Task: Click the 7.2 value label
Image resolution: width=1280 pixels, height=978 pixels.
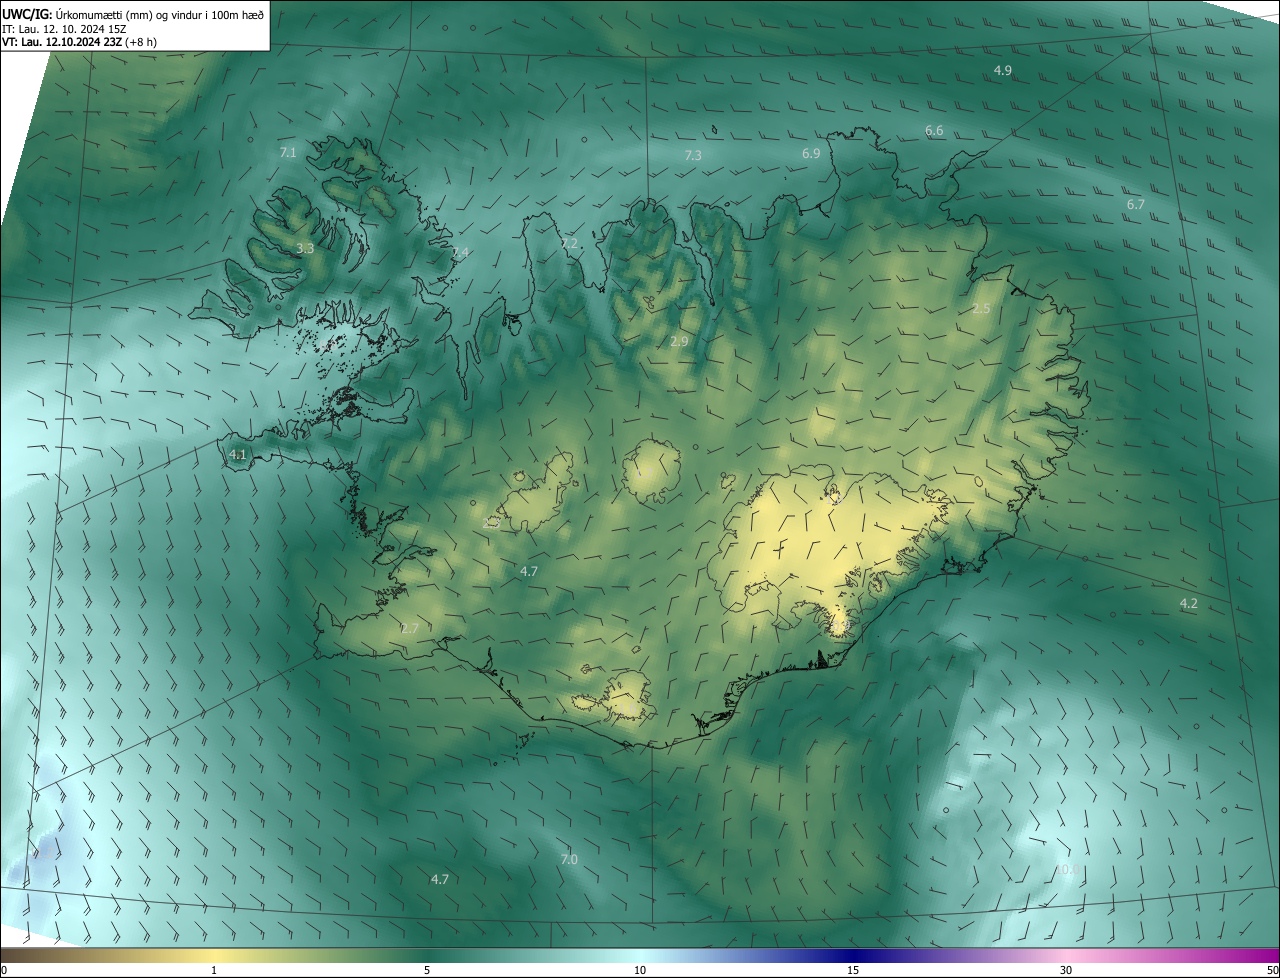Action: (x=569, y=244)
